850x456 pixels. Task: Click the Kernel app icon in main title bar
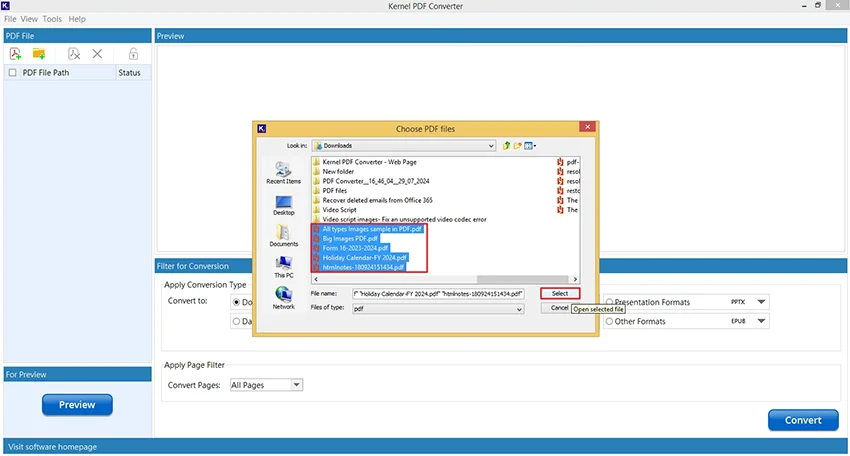[x=5, y=5]
